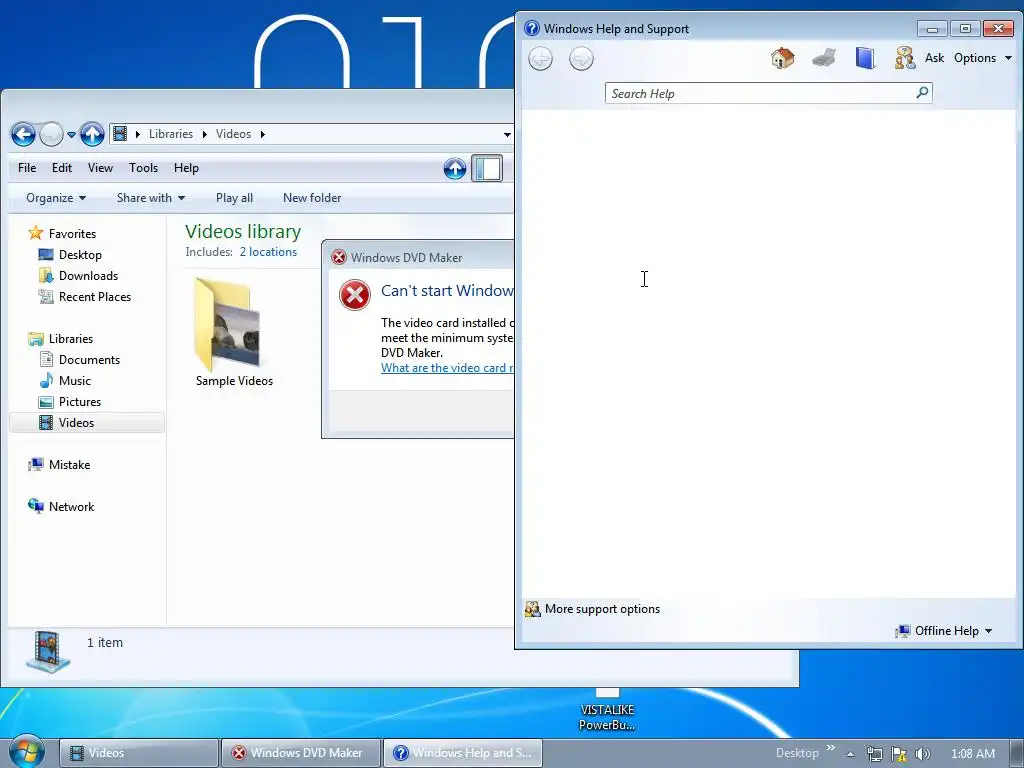Click the Ask text button in Help

point(934,58)
